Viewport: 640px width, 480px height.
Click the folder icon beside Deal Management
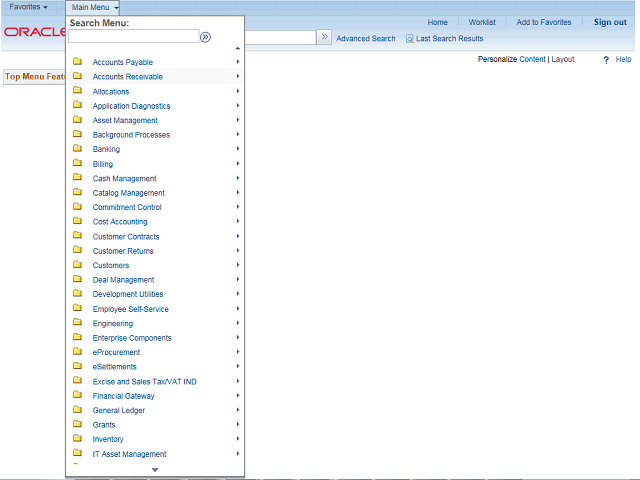(x=77, y=279)
